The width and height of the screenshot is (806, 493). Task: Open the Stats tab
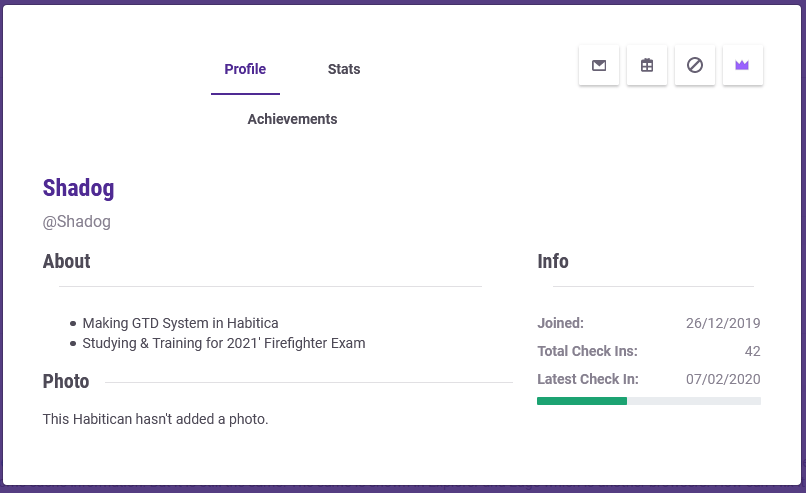pyautogui.click(x=344, y=69)
